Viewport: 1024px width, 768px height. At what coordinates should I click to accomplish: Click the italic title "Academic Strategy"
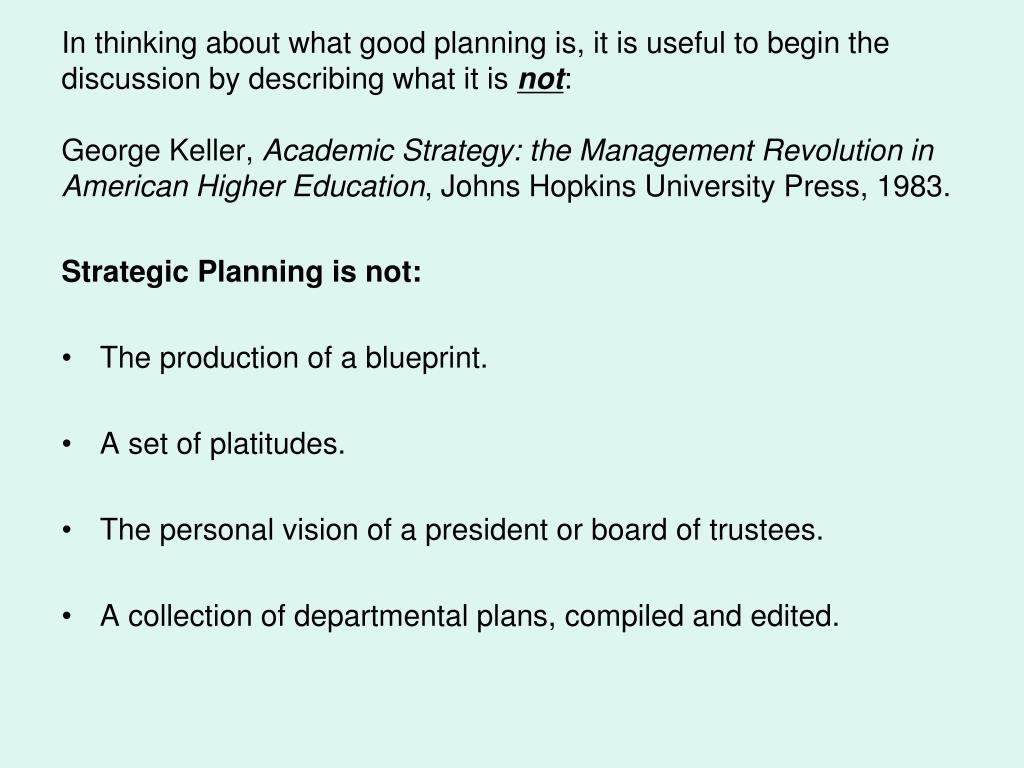click(389, 151)
